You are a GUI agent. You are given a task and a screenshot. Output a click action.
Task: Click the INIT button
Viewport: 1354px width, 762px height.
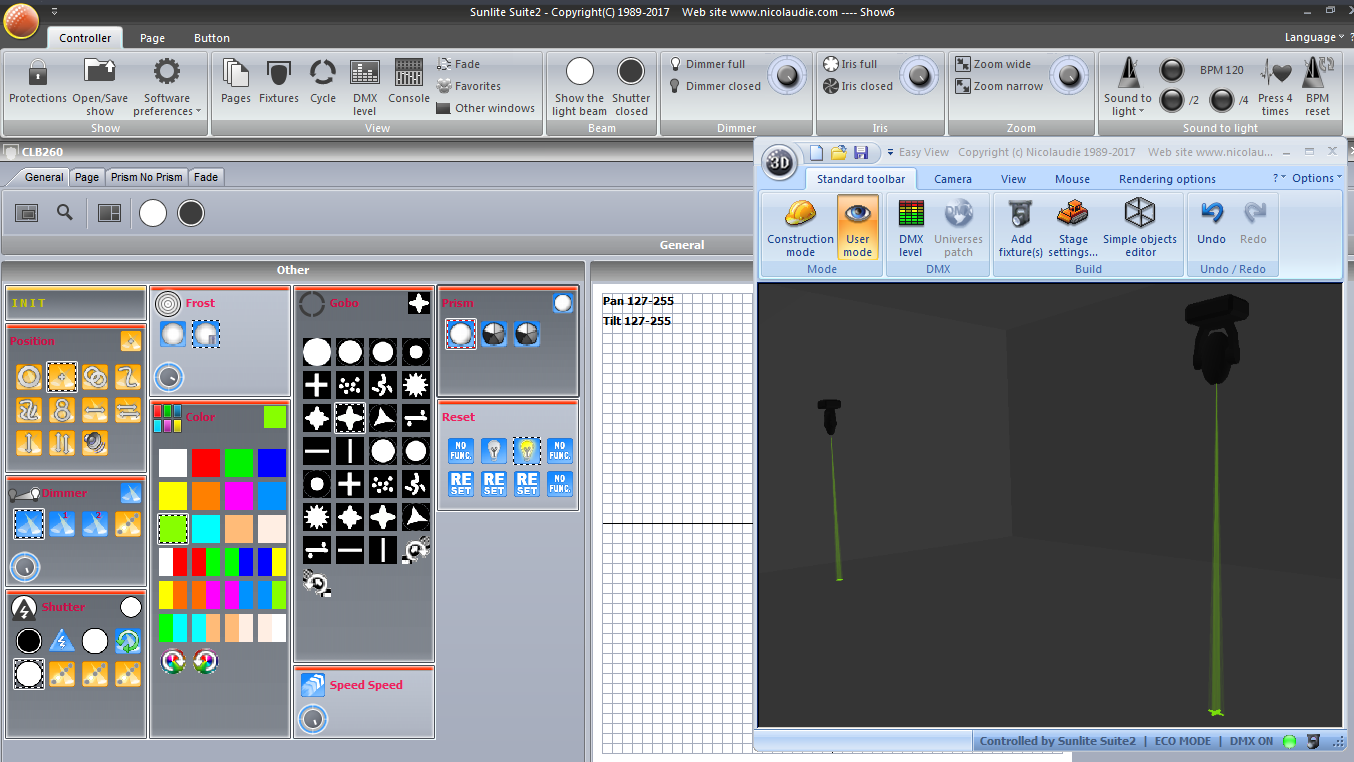click(x=76, y=303)
